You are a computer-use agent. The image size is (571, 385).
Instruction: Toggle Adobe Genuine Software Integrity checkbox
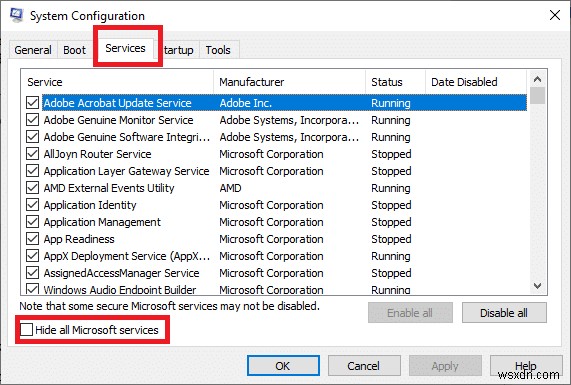click(x=32, y=137)
